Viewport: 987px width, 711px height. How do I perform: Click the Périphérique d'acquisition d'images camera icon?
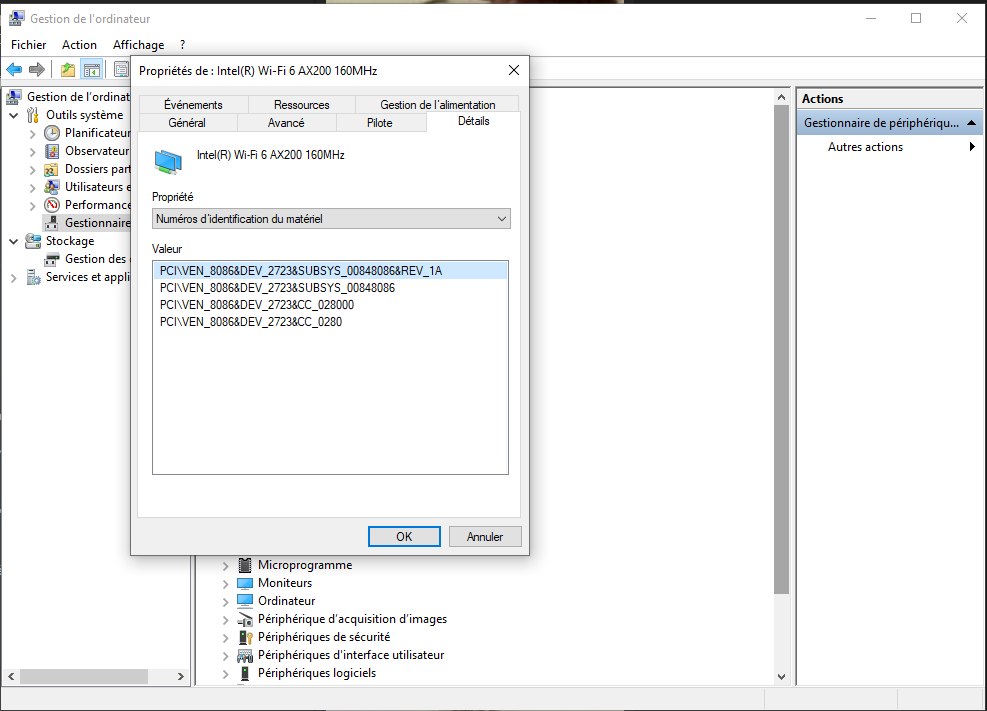[x=245, y=619]
